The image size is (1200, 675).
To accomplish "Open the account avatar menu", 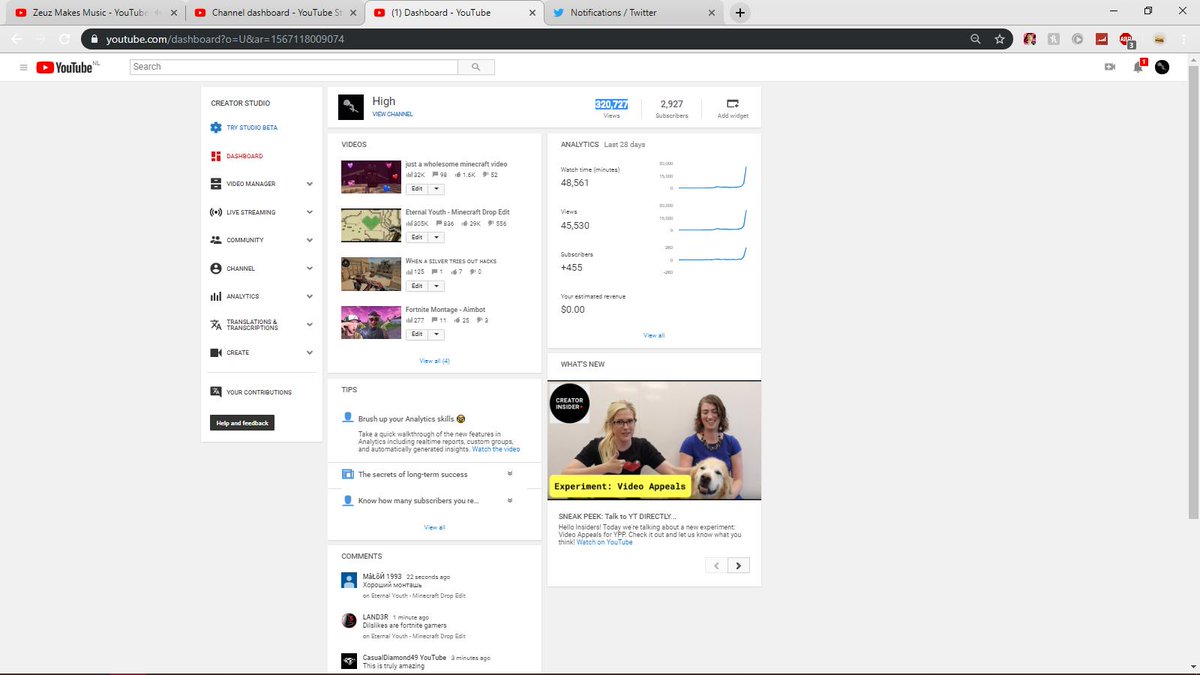I will (x=1162, y=67).
